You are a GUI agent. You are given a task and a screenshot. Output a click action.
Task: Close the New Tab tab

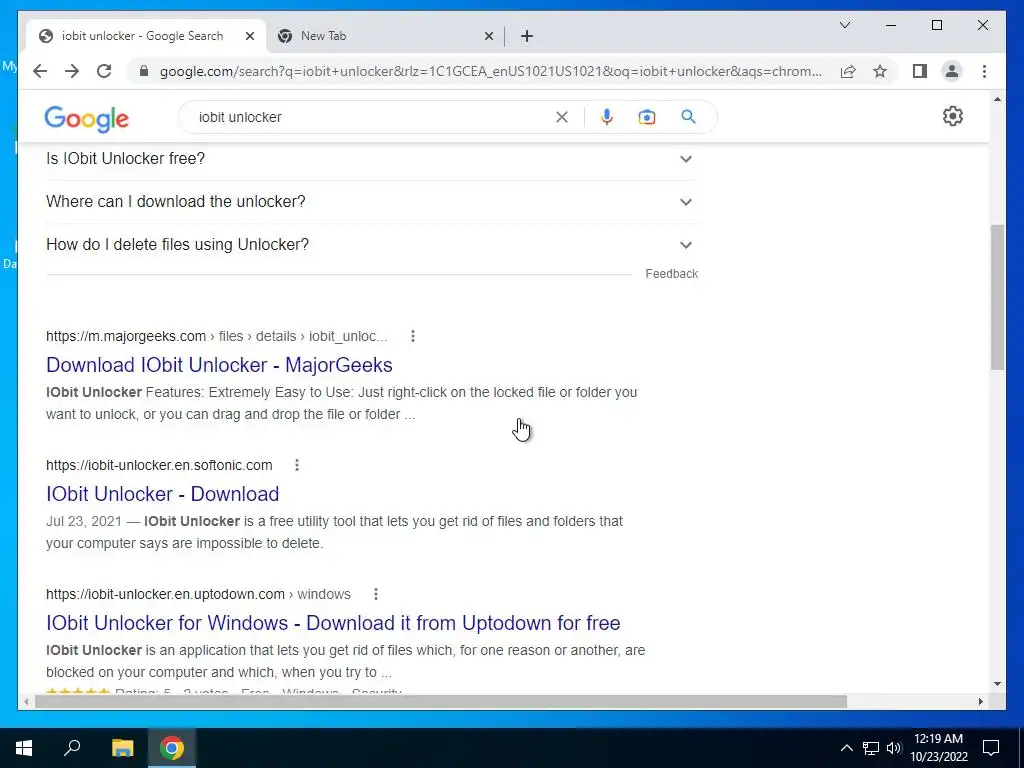[x=488, y=36]
